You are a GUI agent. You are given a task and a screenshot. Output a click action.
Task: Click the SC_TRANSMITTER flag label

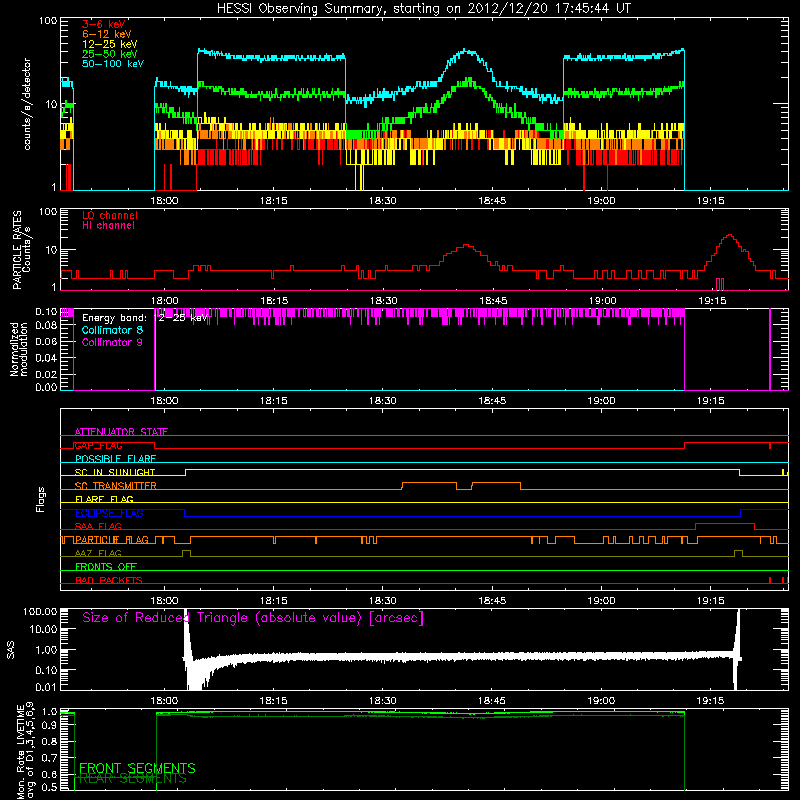(x=115, y=486)
